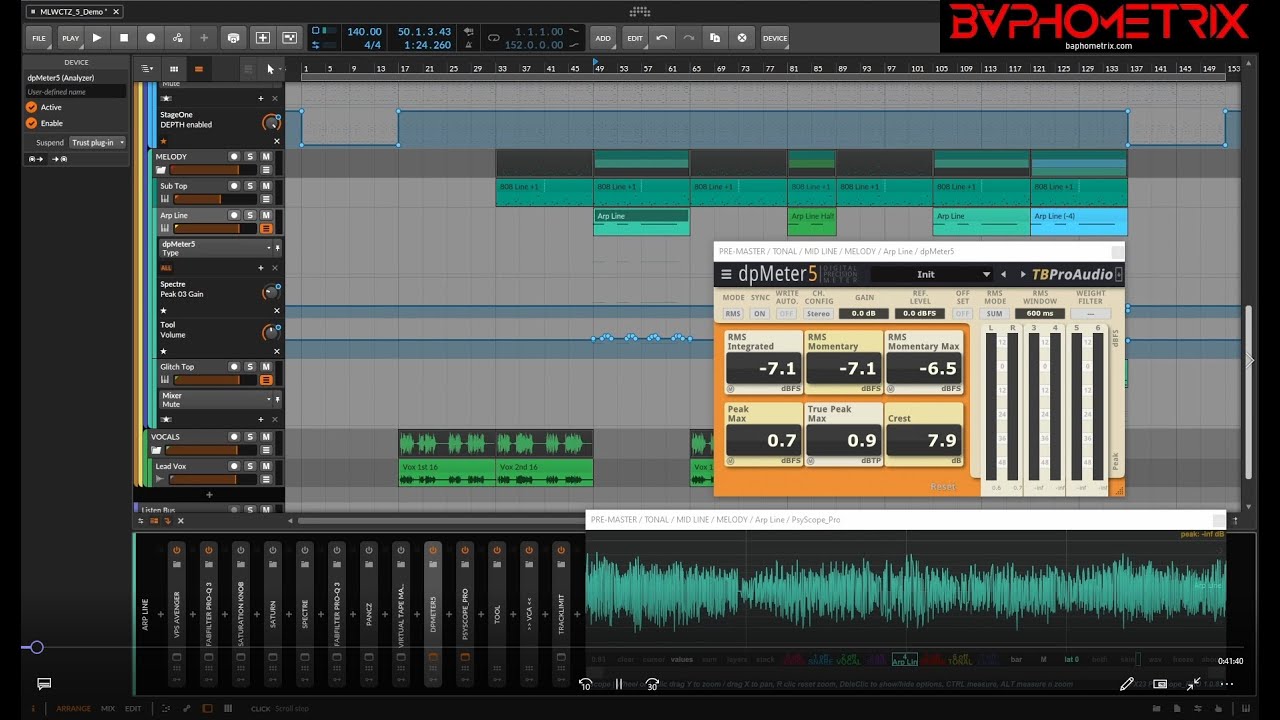1280x720 pixels.
Task: Click the video rewind 10 seconds icon
Action: (x=586, y=684)
